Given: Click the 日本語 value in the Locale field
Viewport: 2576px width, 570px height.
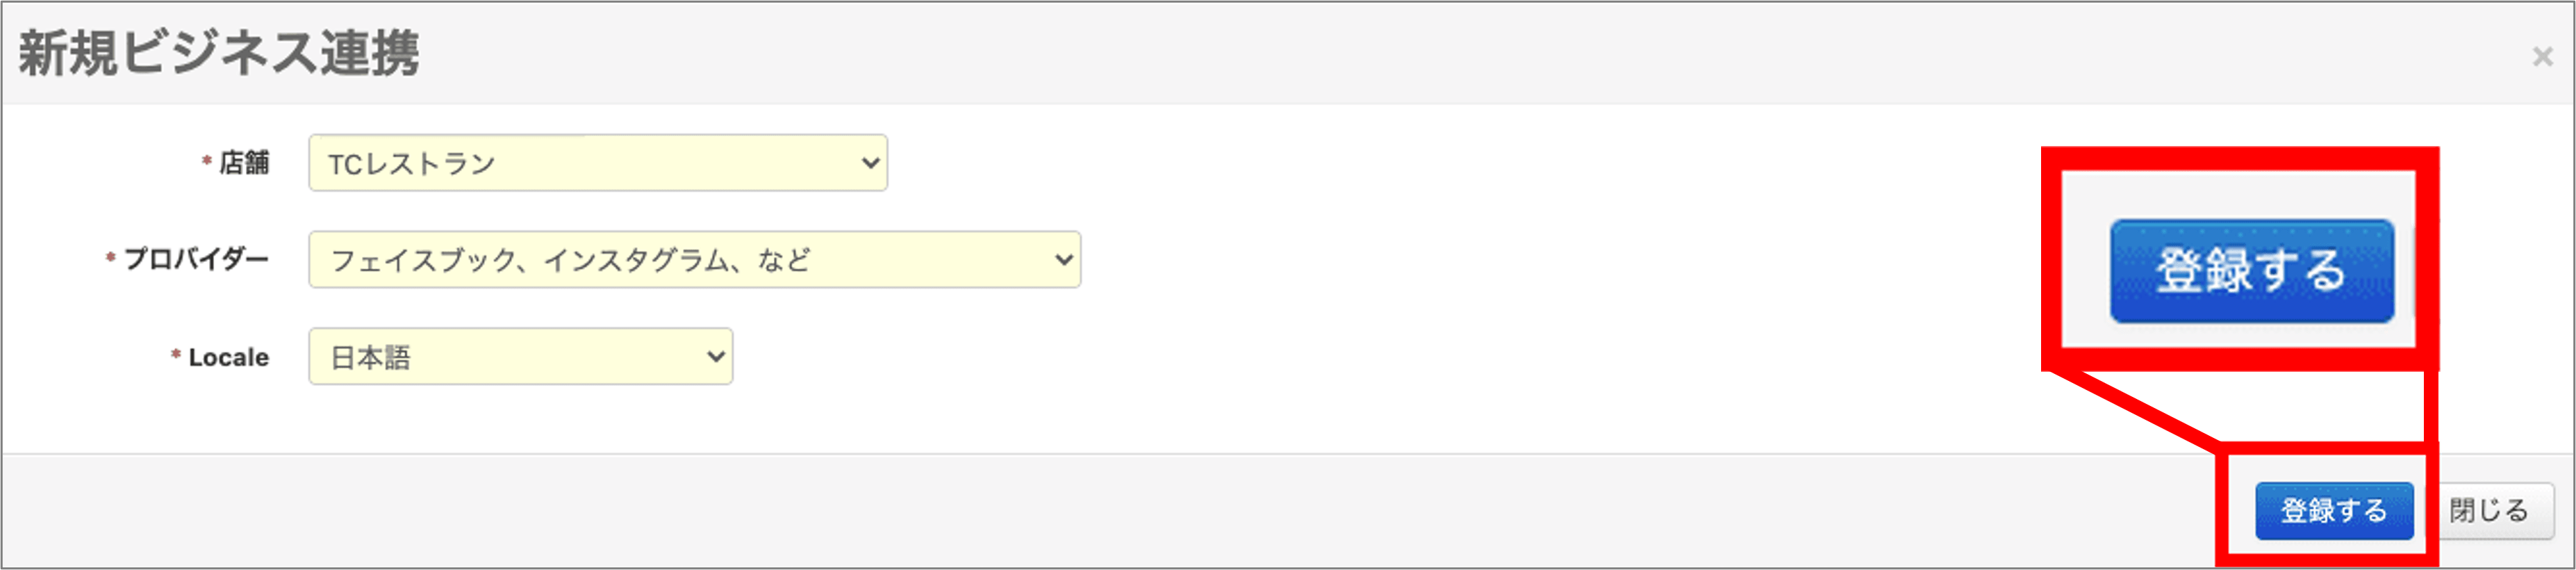Looking at the screenshot, I should point(371,358).
